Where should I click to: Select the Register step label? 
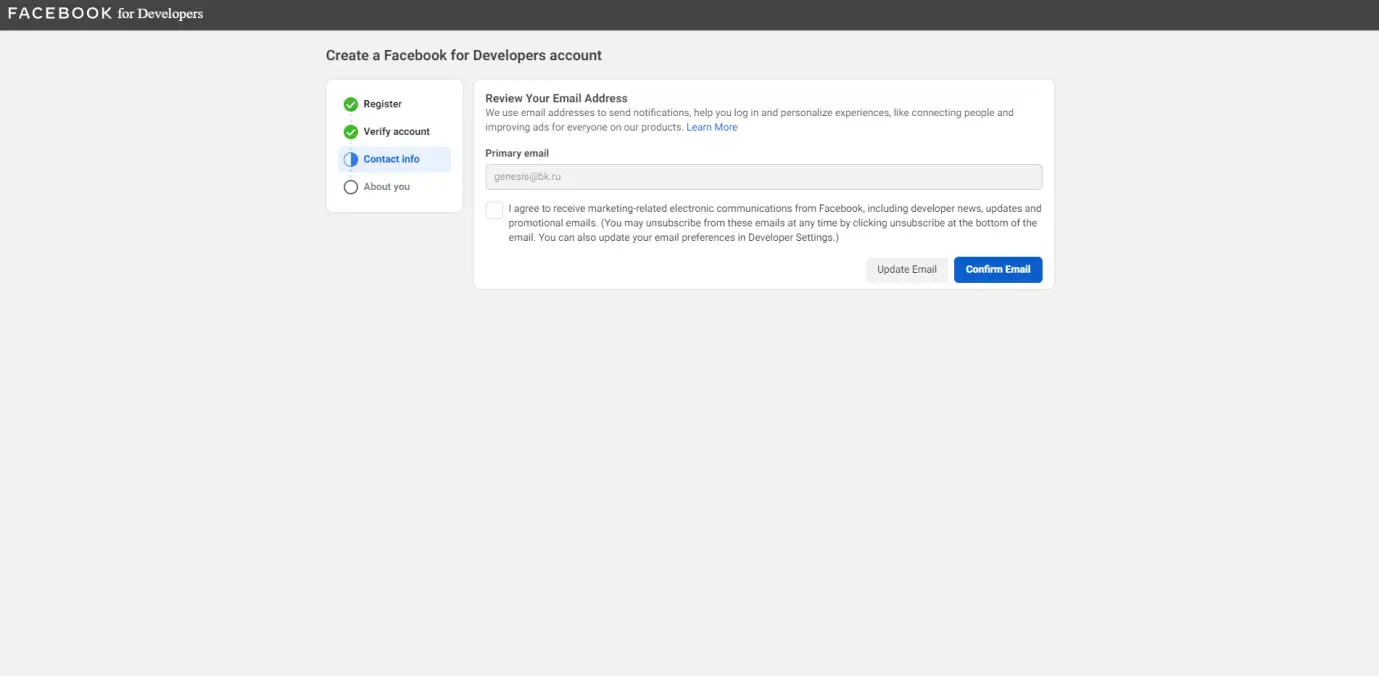tap(382, 104)
